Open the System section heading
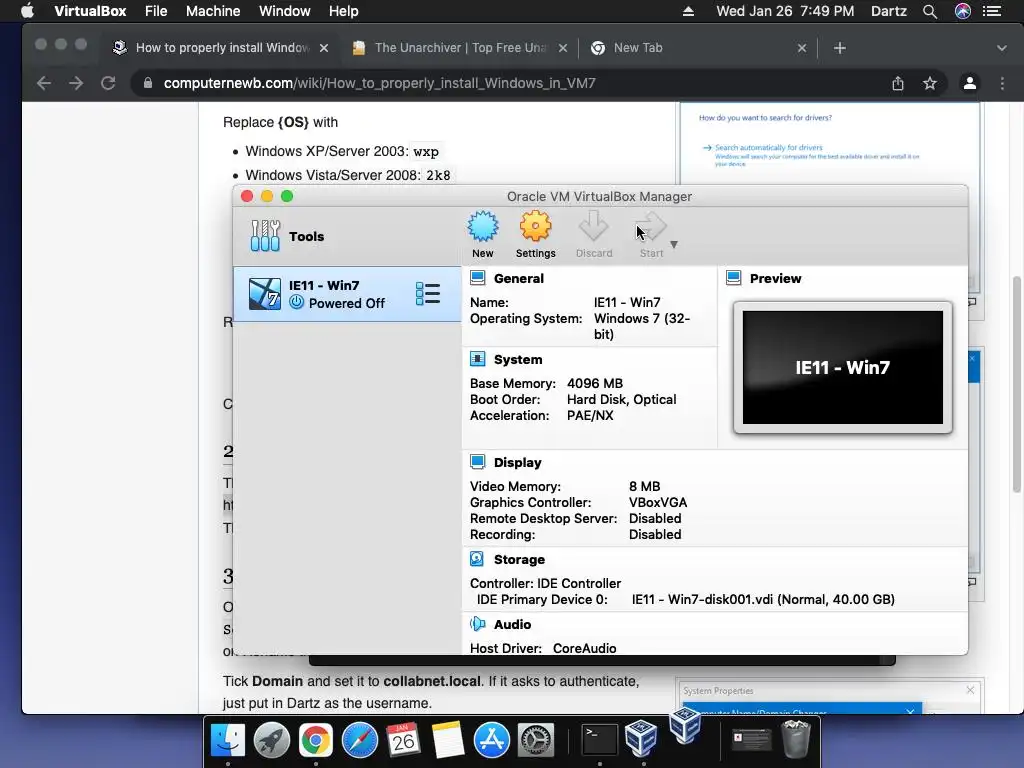1024x768 pixels. coord(518,359)
